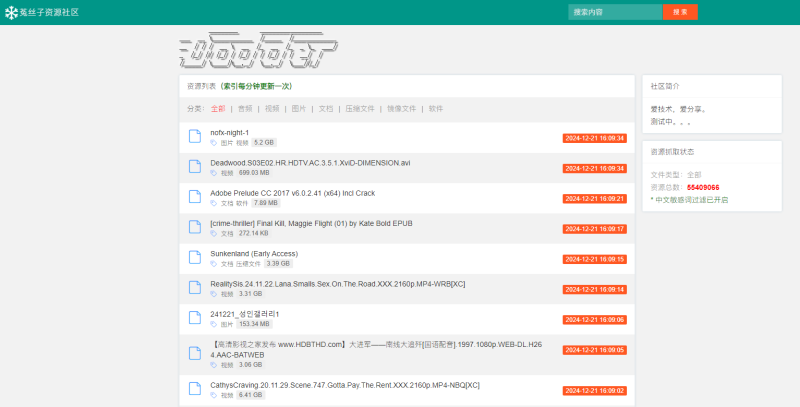Click the file icon beside Deadwood.S03E02 entry

(194, 167)
